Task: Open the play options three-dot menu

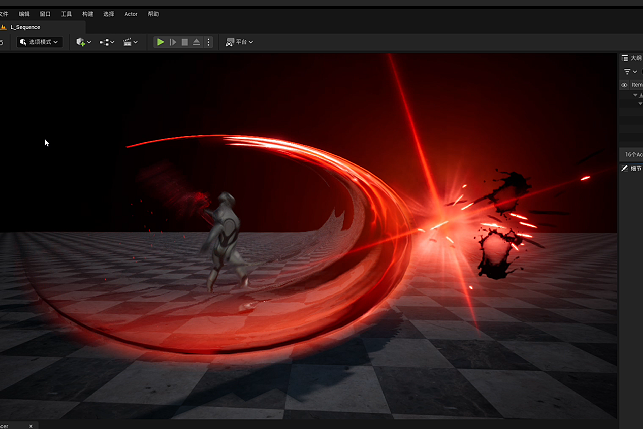Action: point(208,42)
